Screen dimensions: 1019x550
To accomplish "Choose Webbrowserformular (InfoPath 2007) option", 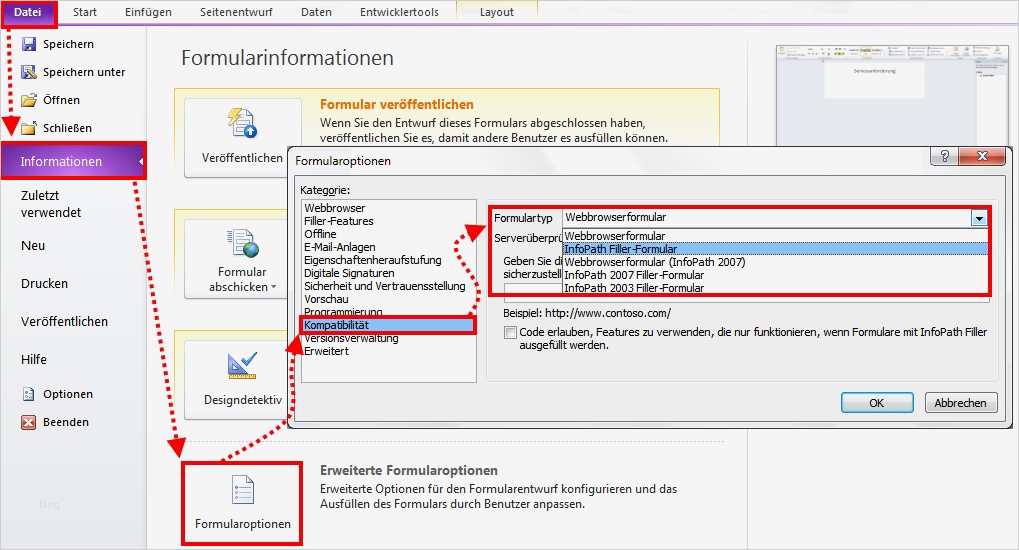I will (775, 262).
